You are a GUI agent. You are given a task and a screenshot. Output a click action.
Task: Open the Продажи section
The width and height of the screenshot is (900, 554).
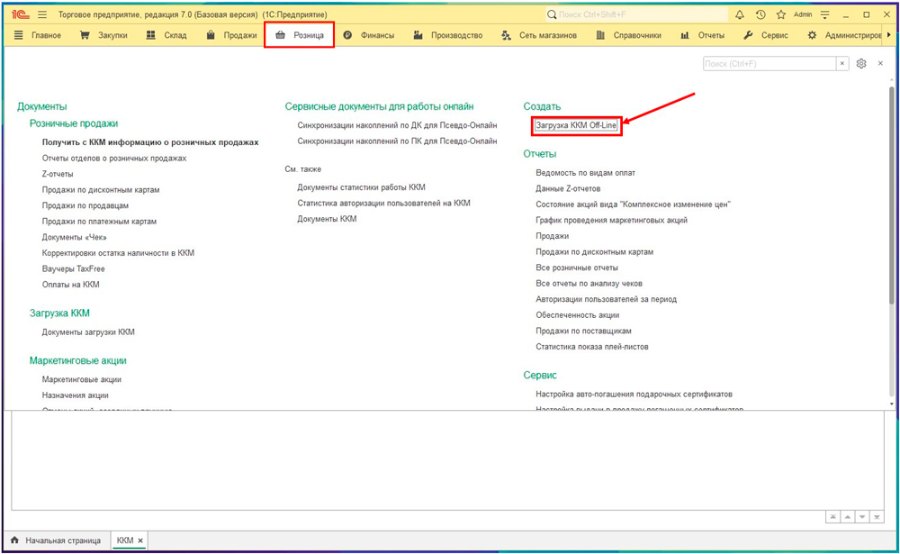pyautogui.click(x=240, y=35)
